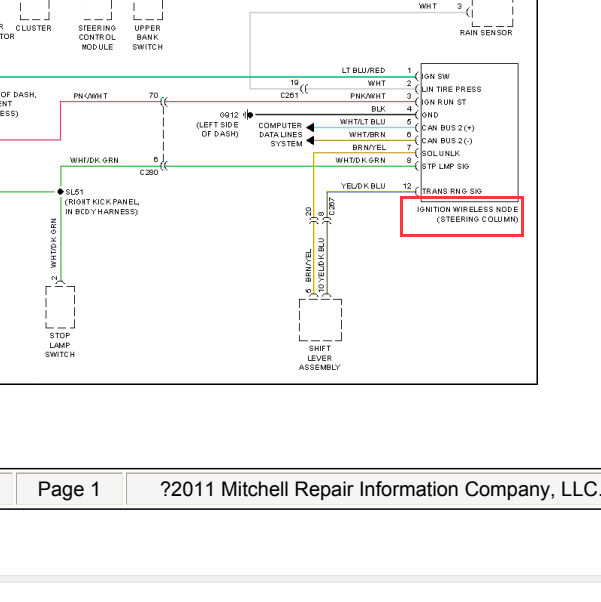601x602 pixels.
Task: Select the SHIFT LEVER ASSEMBLY label
Action: click(x=320, y=358)
